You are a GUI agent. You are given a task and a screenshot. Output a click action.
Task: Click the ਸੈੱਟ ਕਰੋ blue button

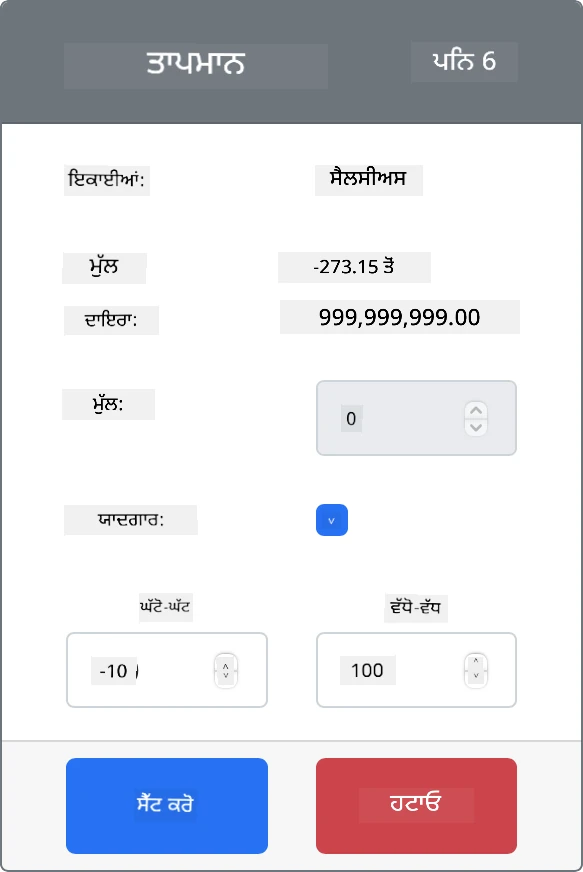(167, 805)
